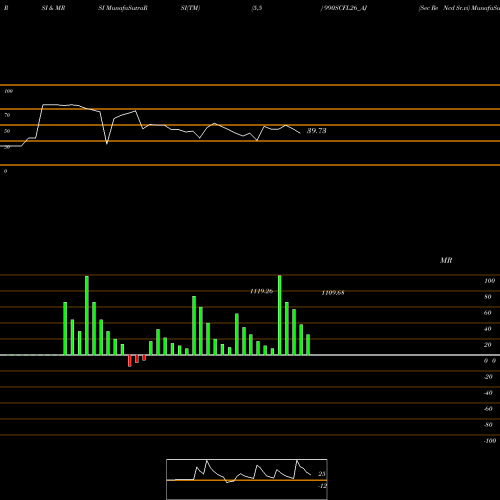Click the 60 label on MR axis
Viewport: 500px width, 500px height.
[488, 313]
